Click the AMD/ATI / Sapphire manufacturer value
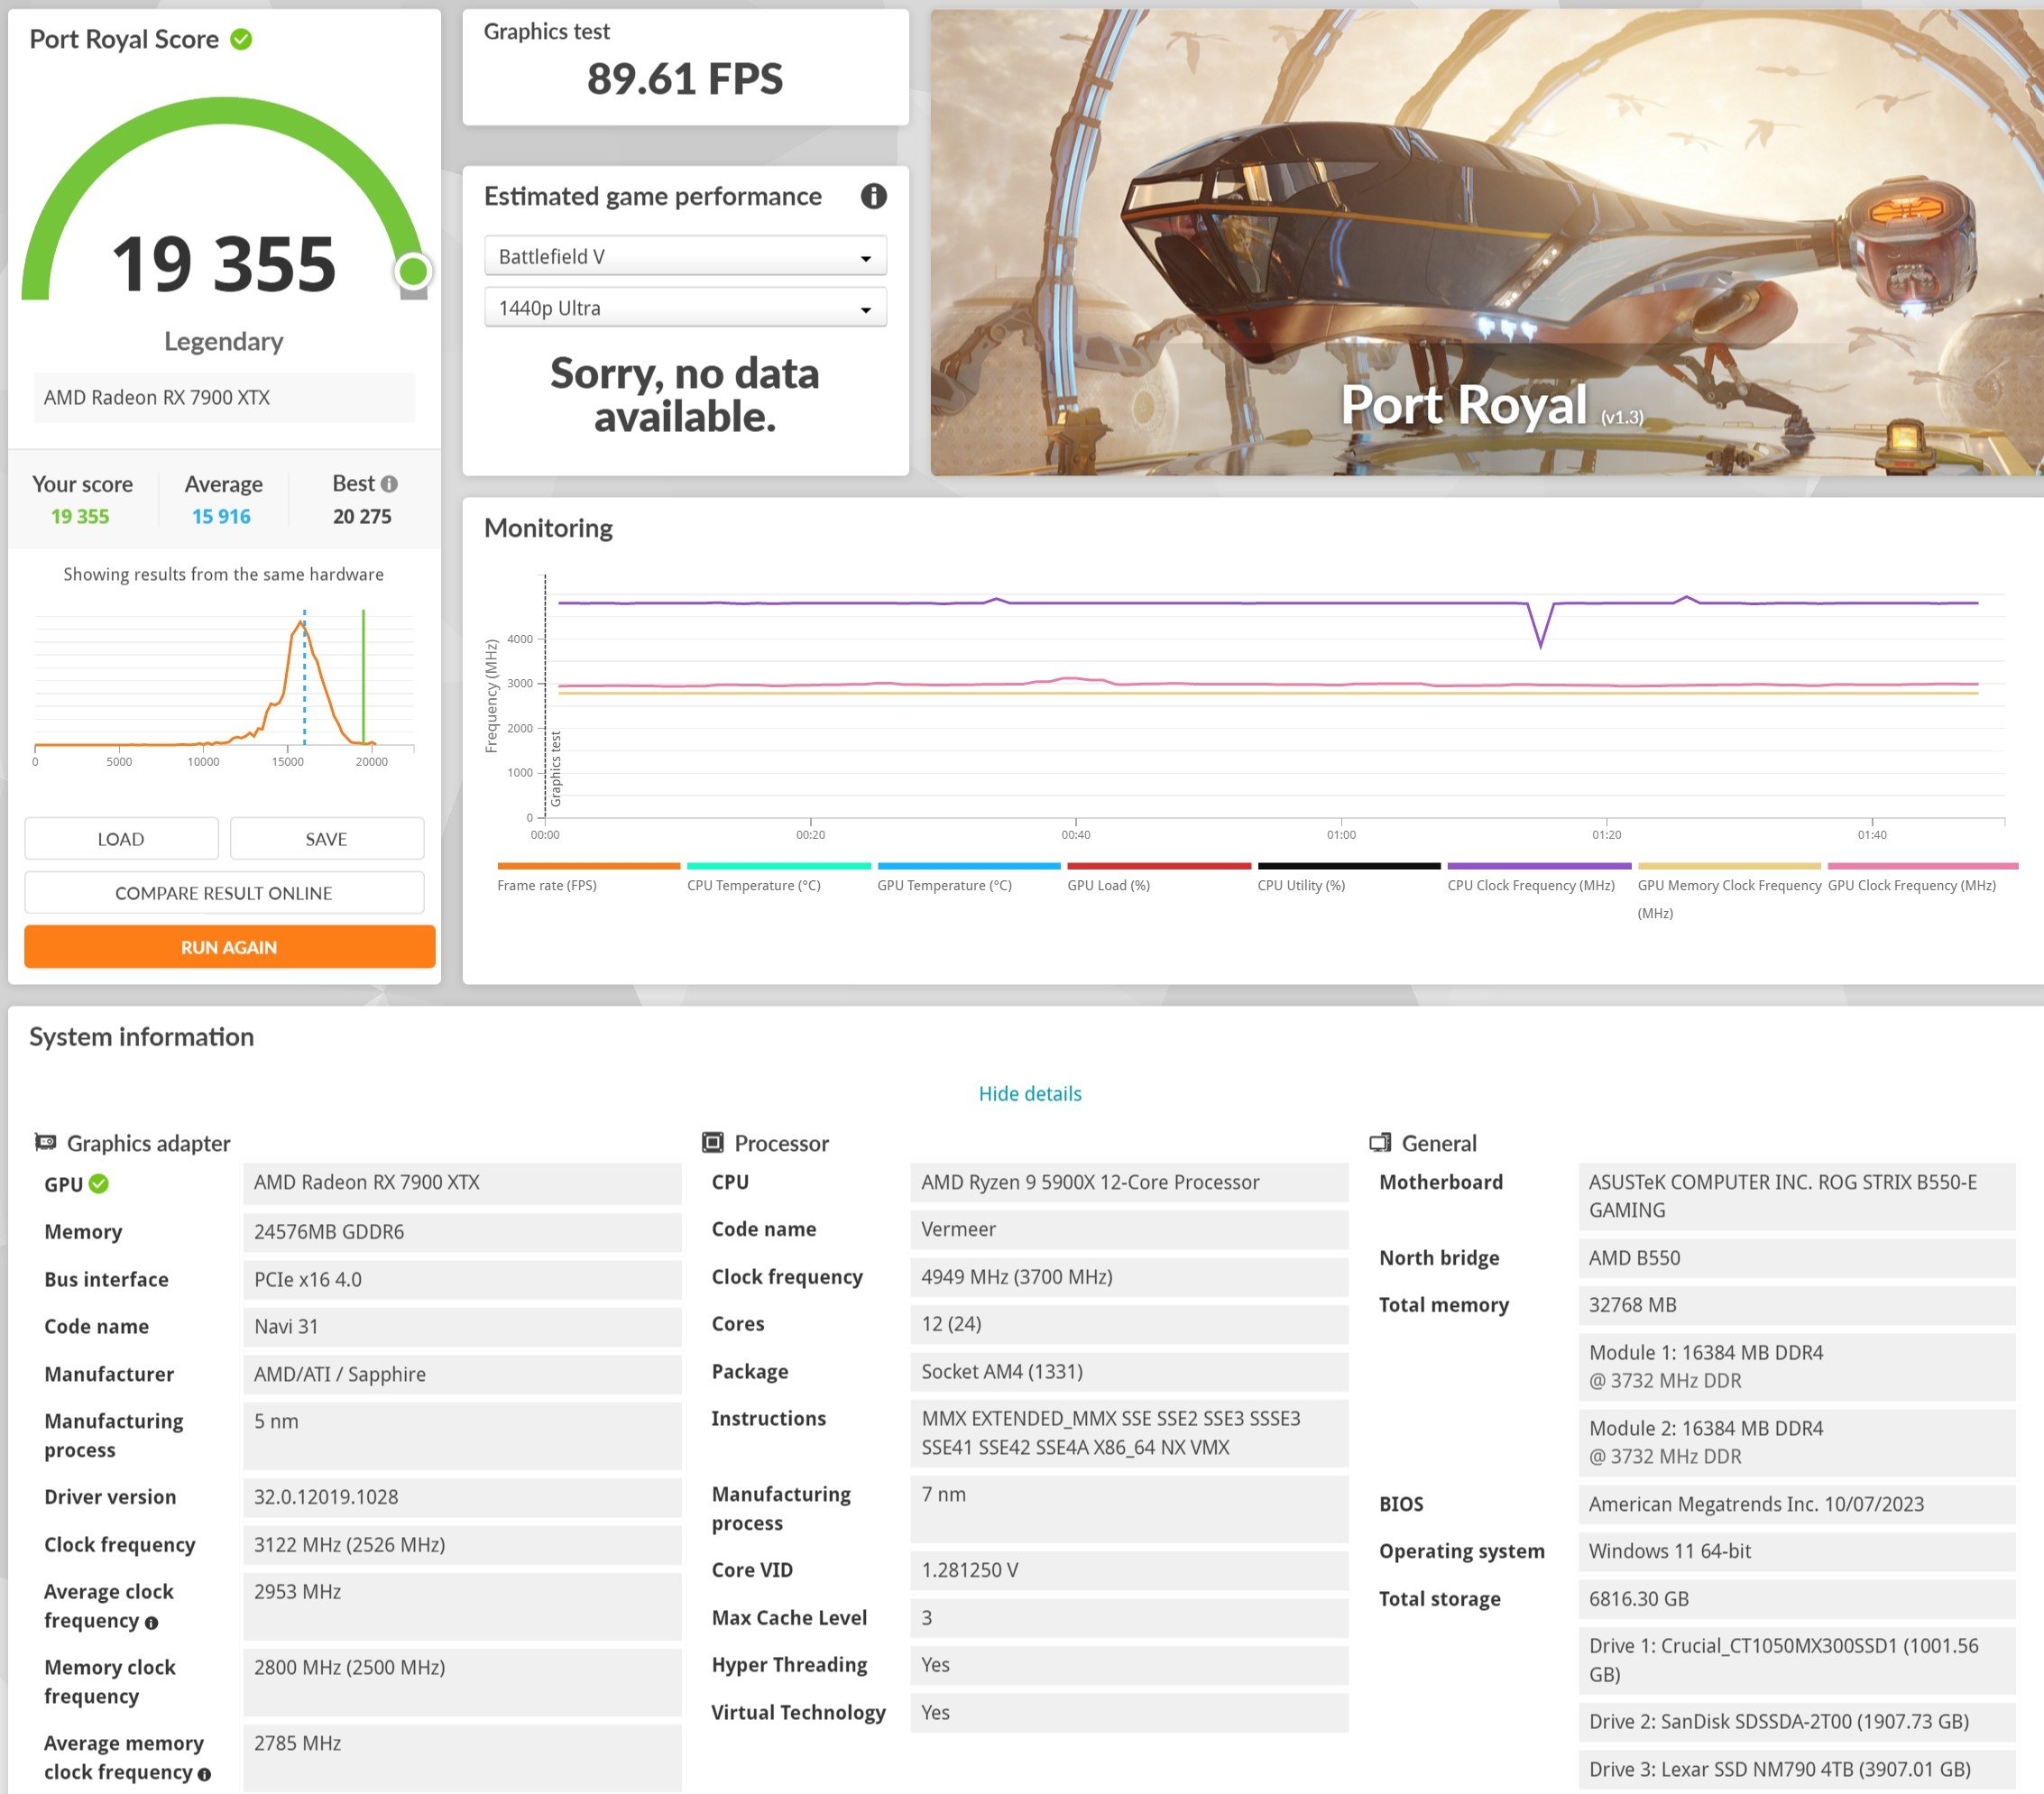The height and width of the screenshot is (1794, 2044). 462,1375
